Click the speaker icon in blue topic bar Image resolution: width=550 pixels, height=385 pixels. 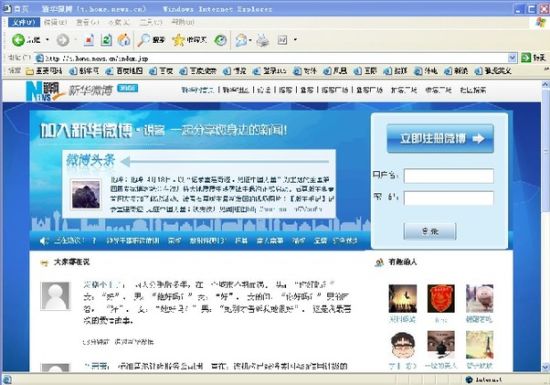44,241
